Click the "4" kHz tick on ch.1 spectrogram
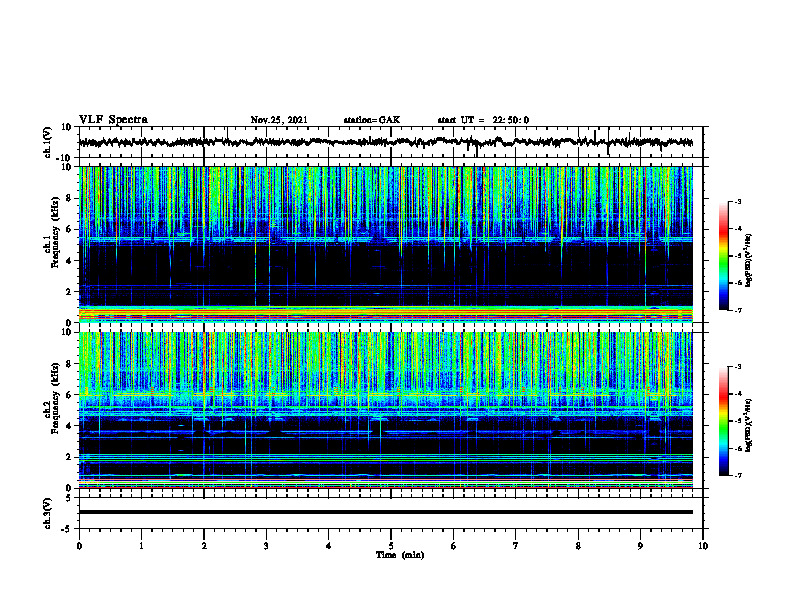The image size is (792, 612). click(69, 261)
